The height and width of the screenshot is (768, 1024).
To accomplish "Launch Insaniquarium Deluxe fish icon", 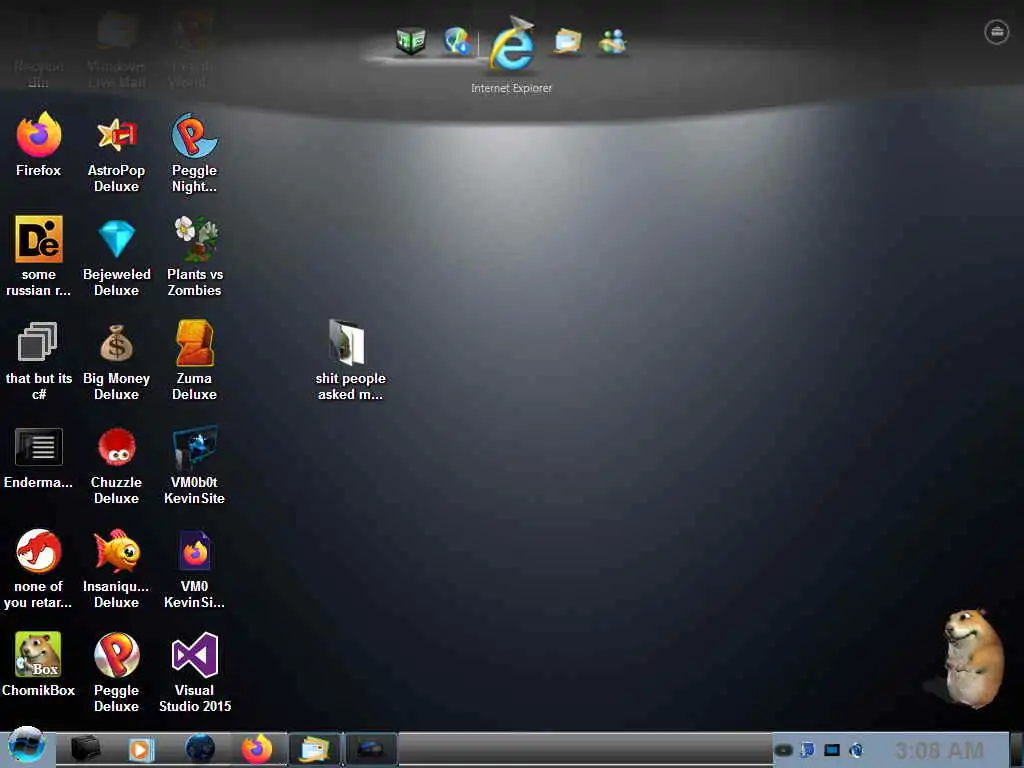I will click(x=116, y=569).
